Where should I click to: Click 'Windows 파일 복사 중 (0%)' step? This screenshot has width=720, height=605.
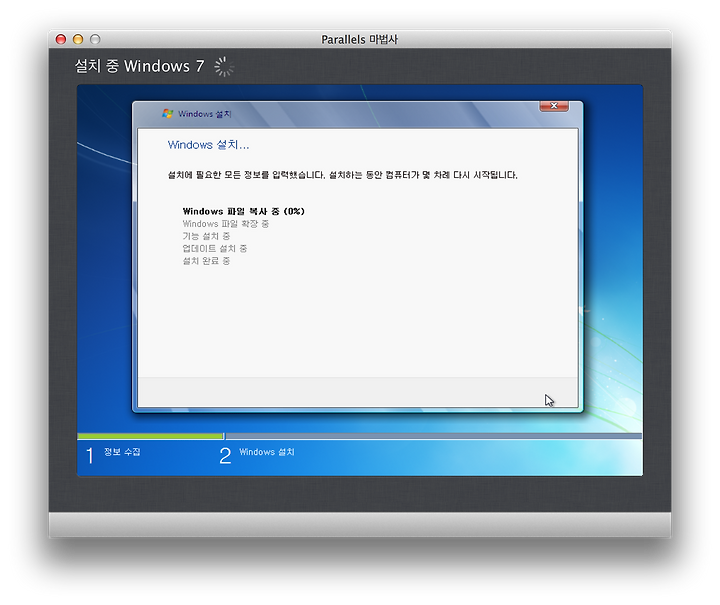(243, 211)
